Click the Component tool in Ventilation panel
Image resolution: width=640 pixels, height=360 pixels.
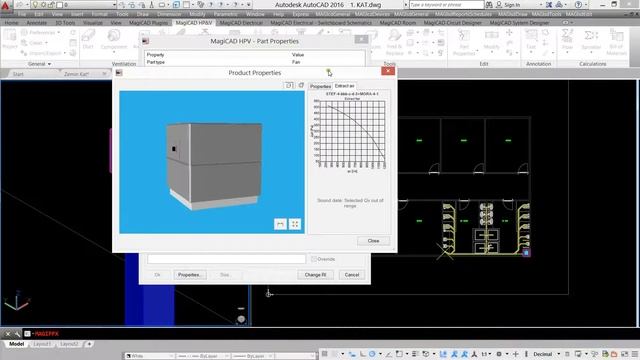click(x=114, y=40)
